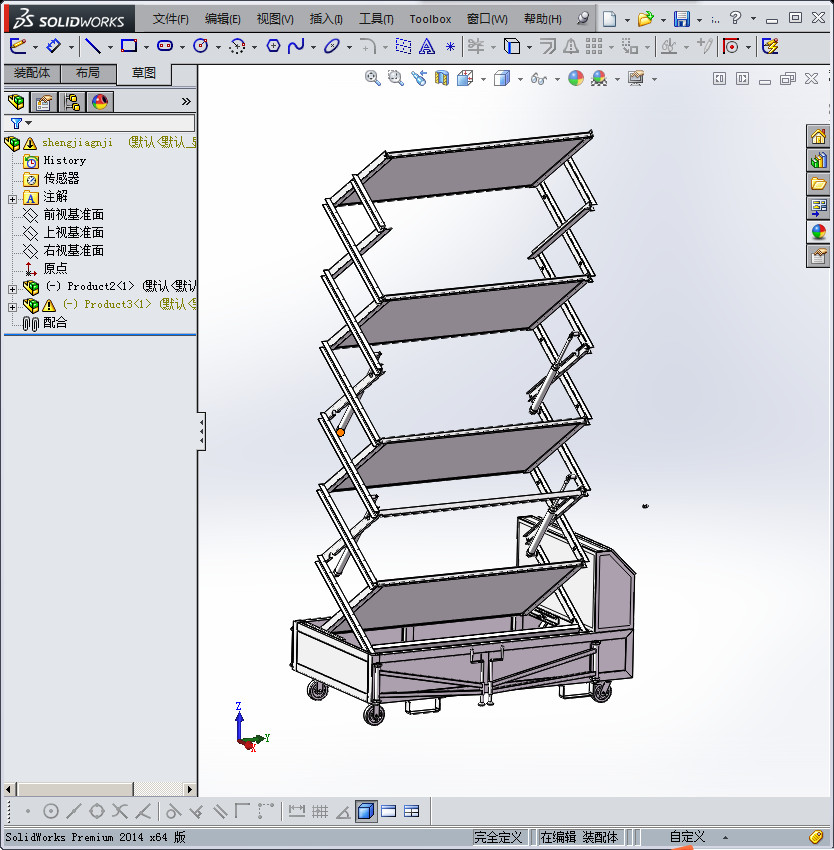Viewport: 834px width, 850px height.
Task: Open the FeatureManager design tree tab
Action: tap(17, 101)
